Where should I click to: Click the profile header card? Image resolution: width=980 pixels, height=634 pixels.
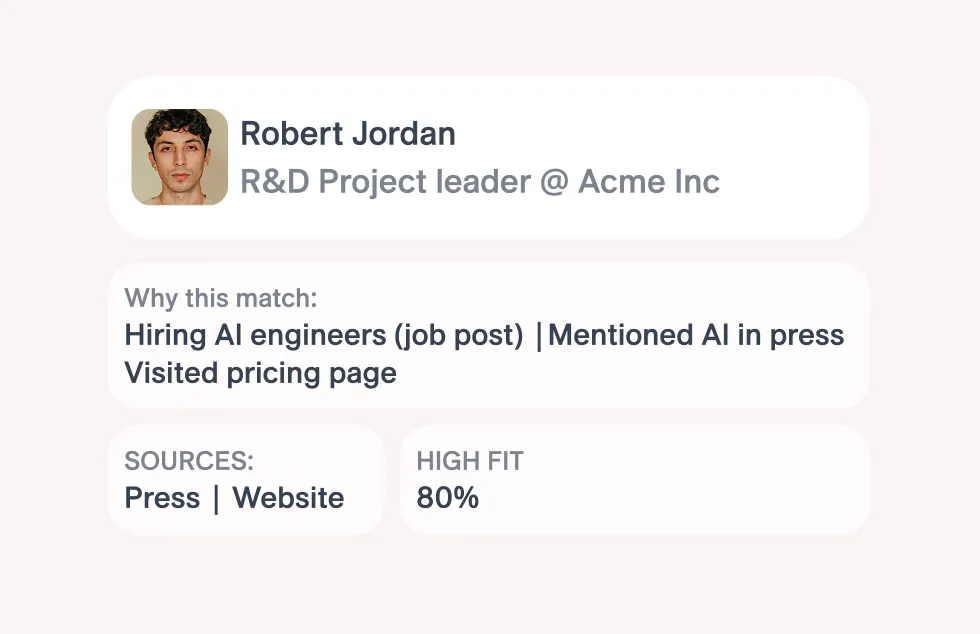489,158
